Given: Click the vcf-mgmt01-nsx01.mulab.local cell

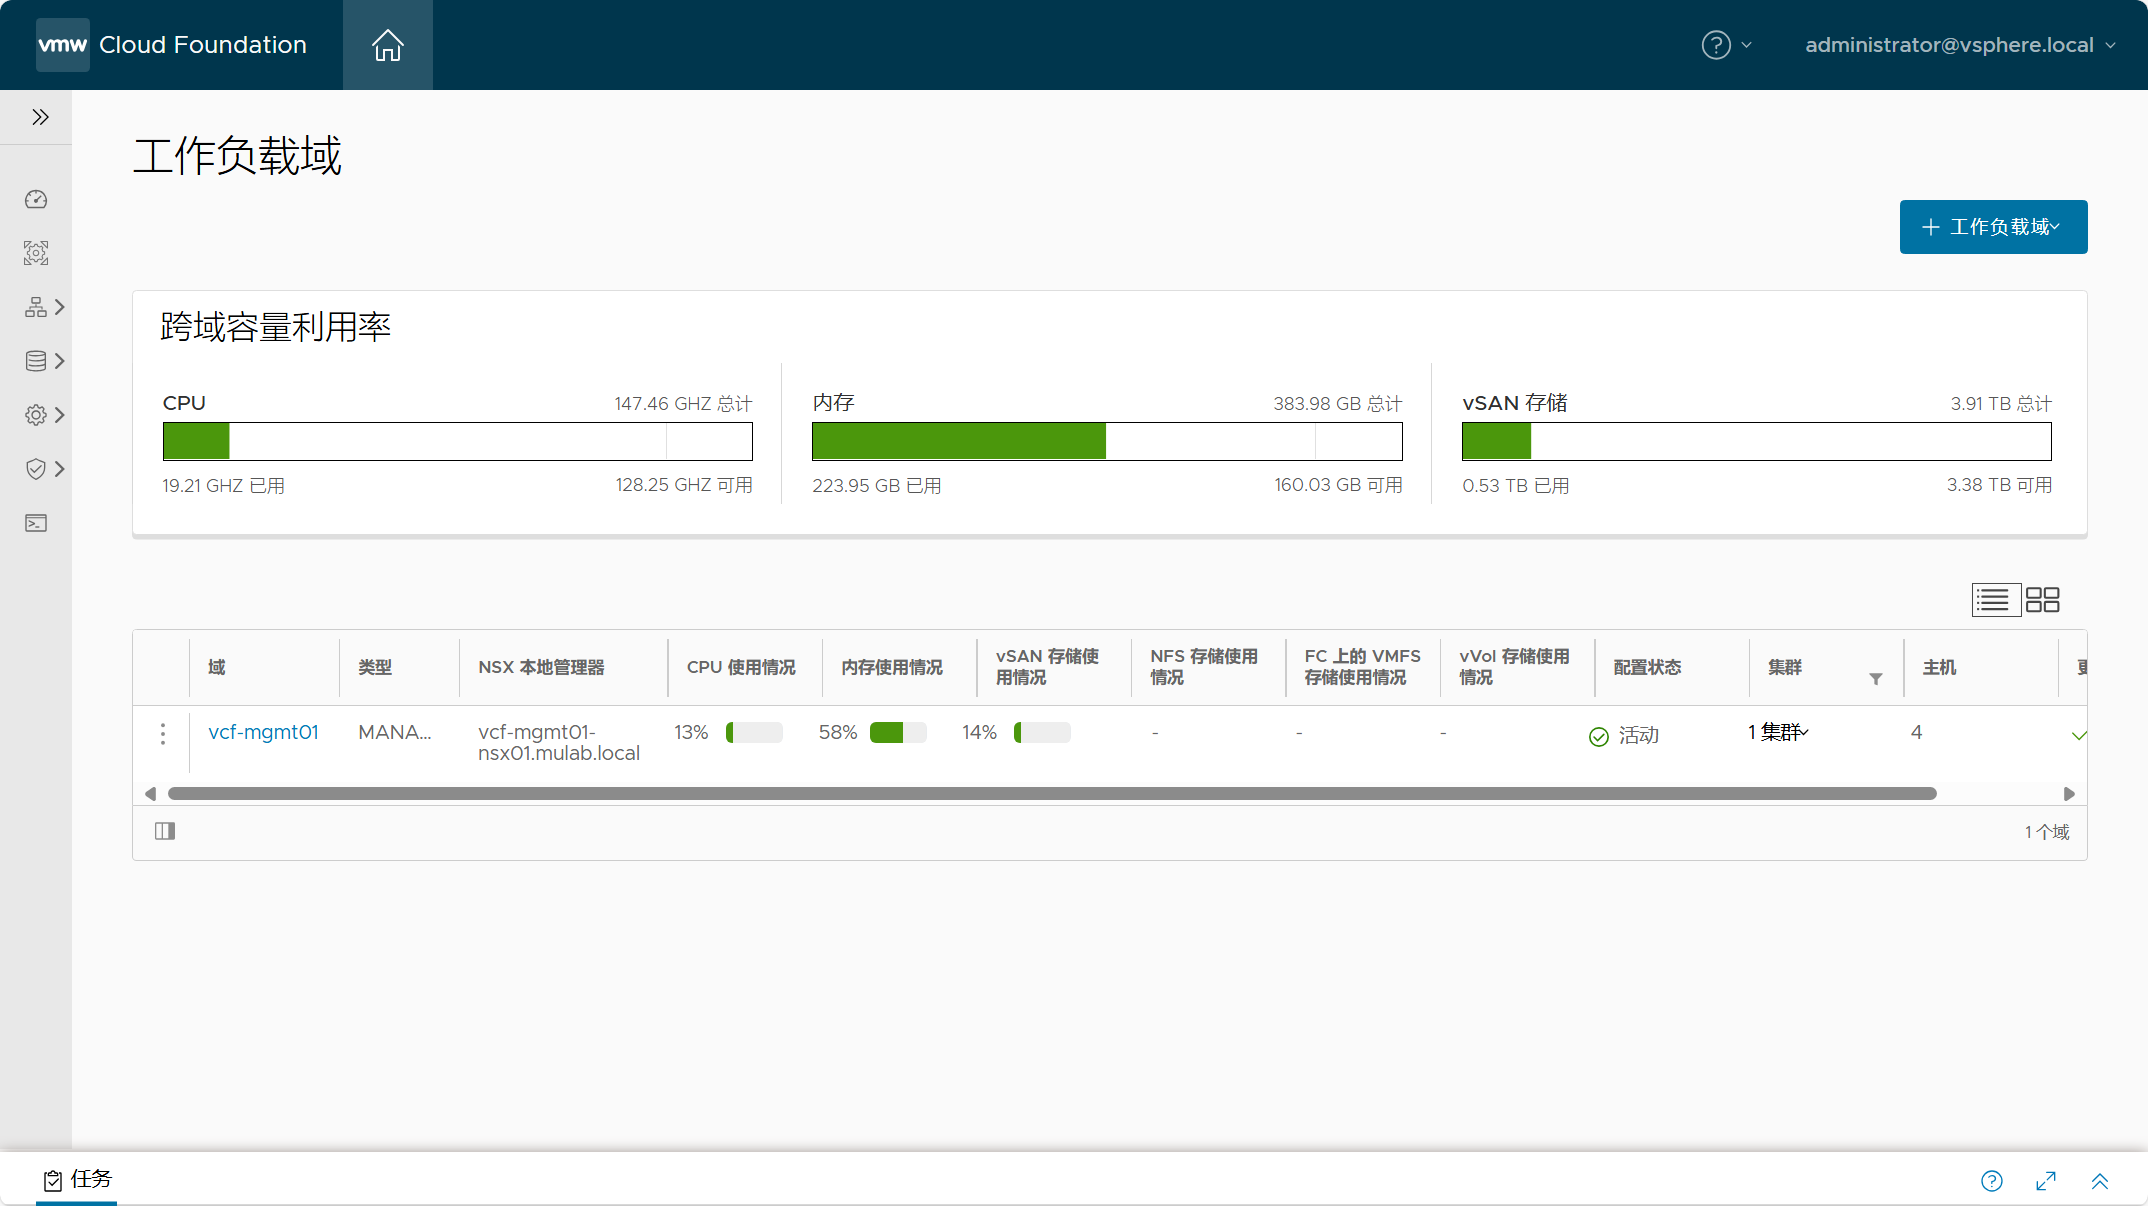Looking at the screenshot, I should pos(559,742).
